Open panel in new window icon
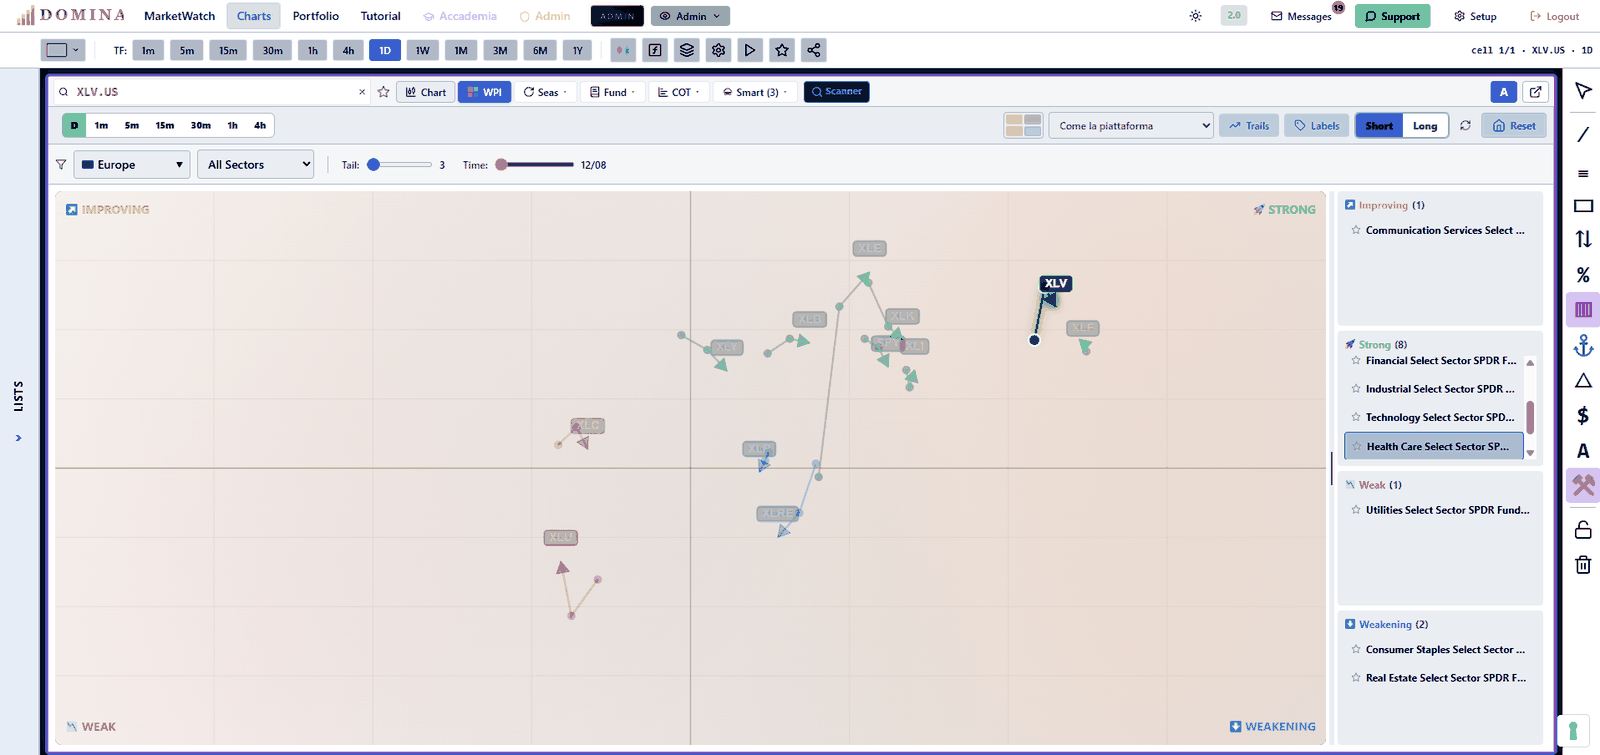 1536,92
